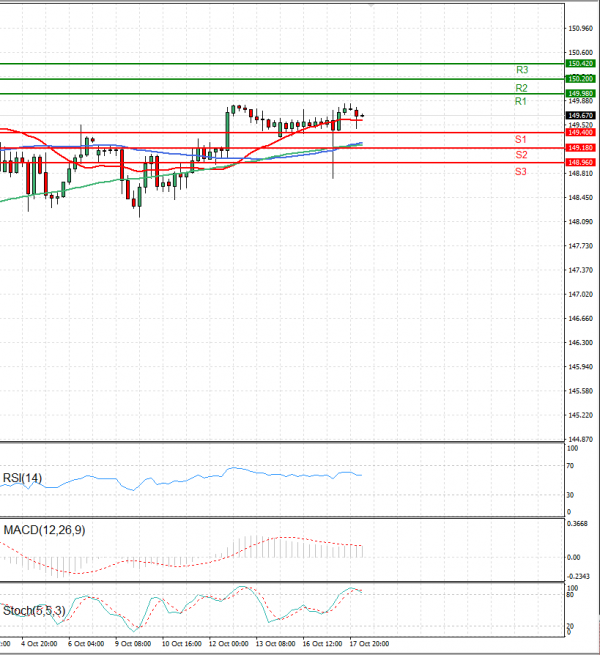
Task: Click the 148.450 price axis value
Action: click(x=580, y=198)
